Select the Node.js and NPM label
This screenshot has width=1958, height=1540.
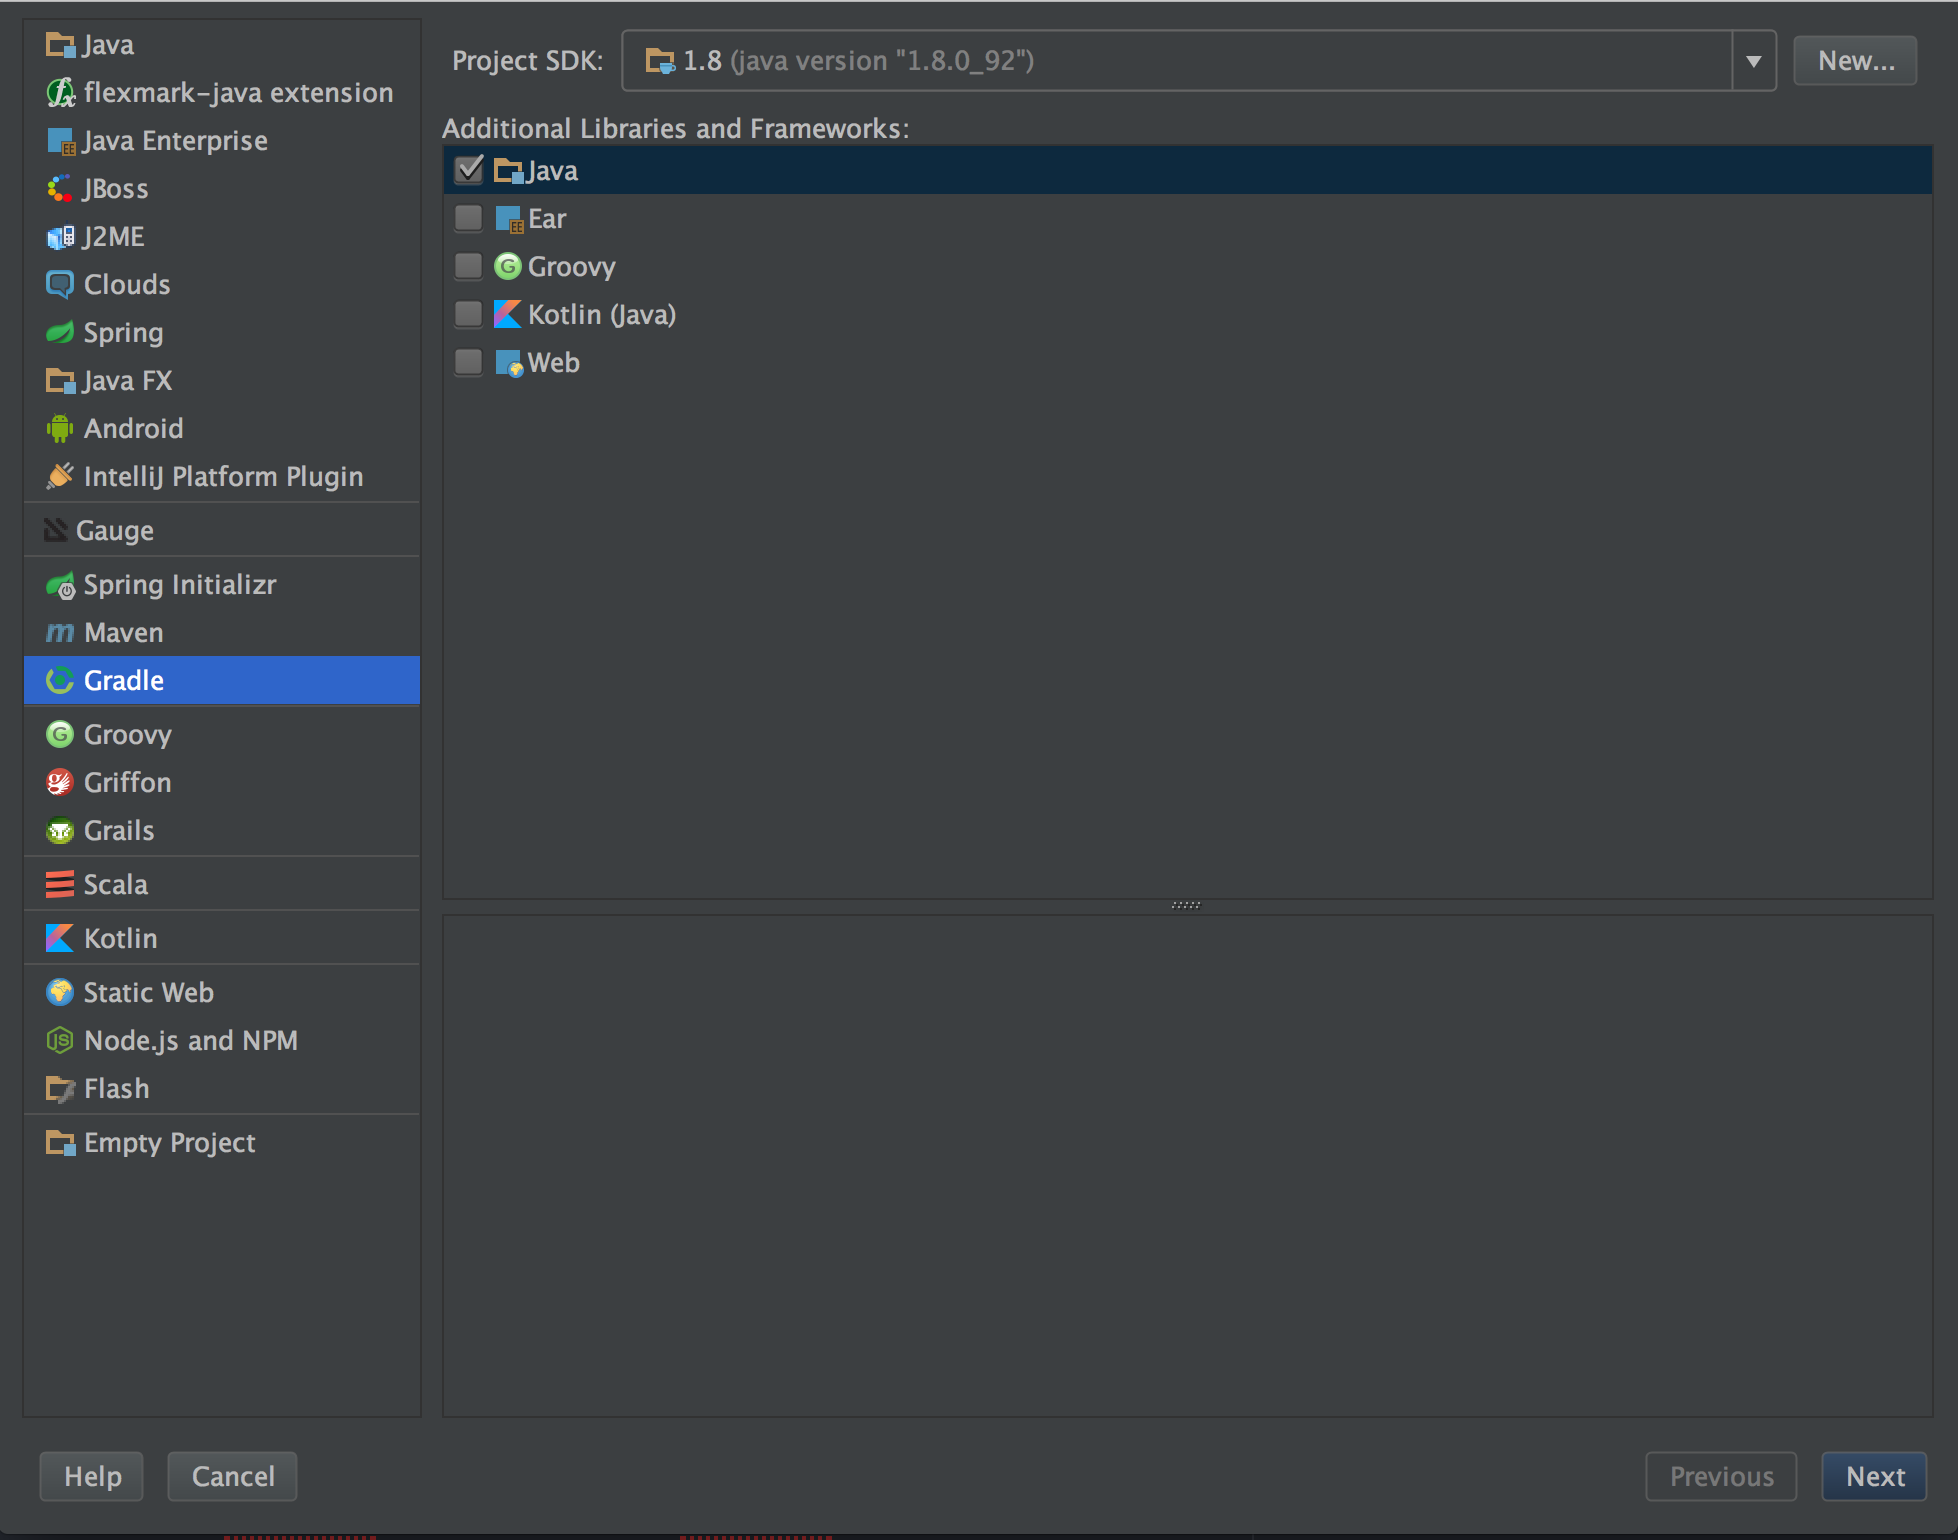coord(191,1041)
